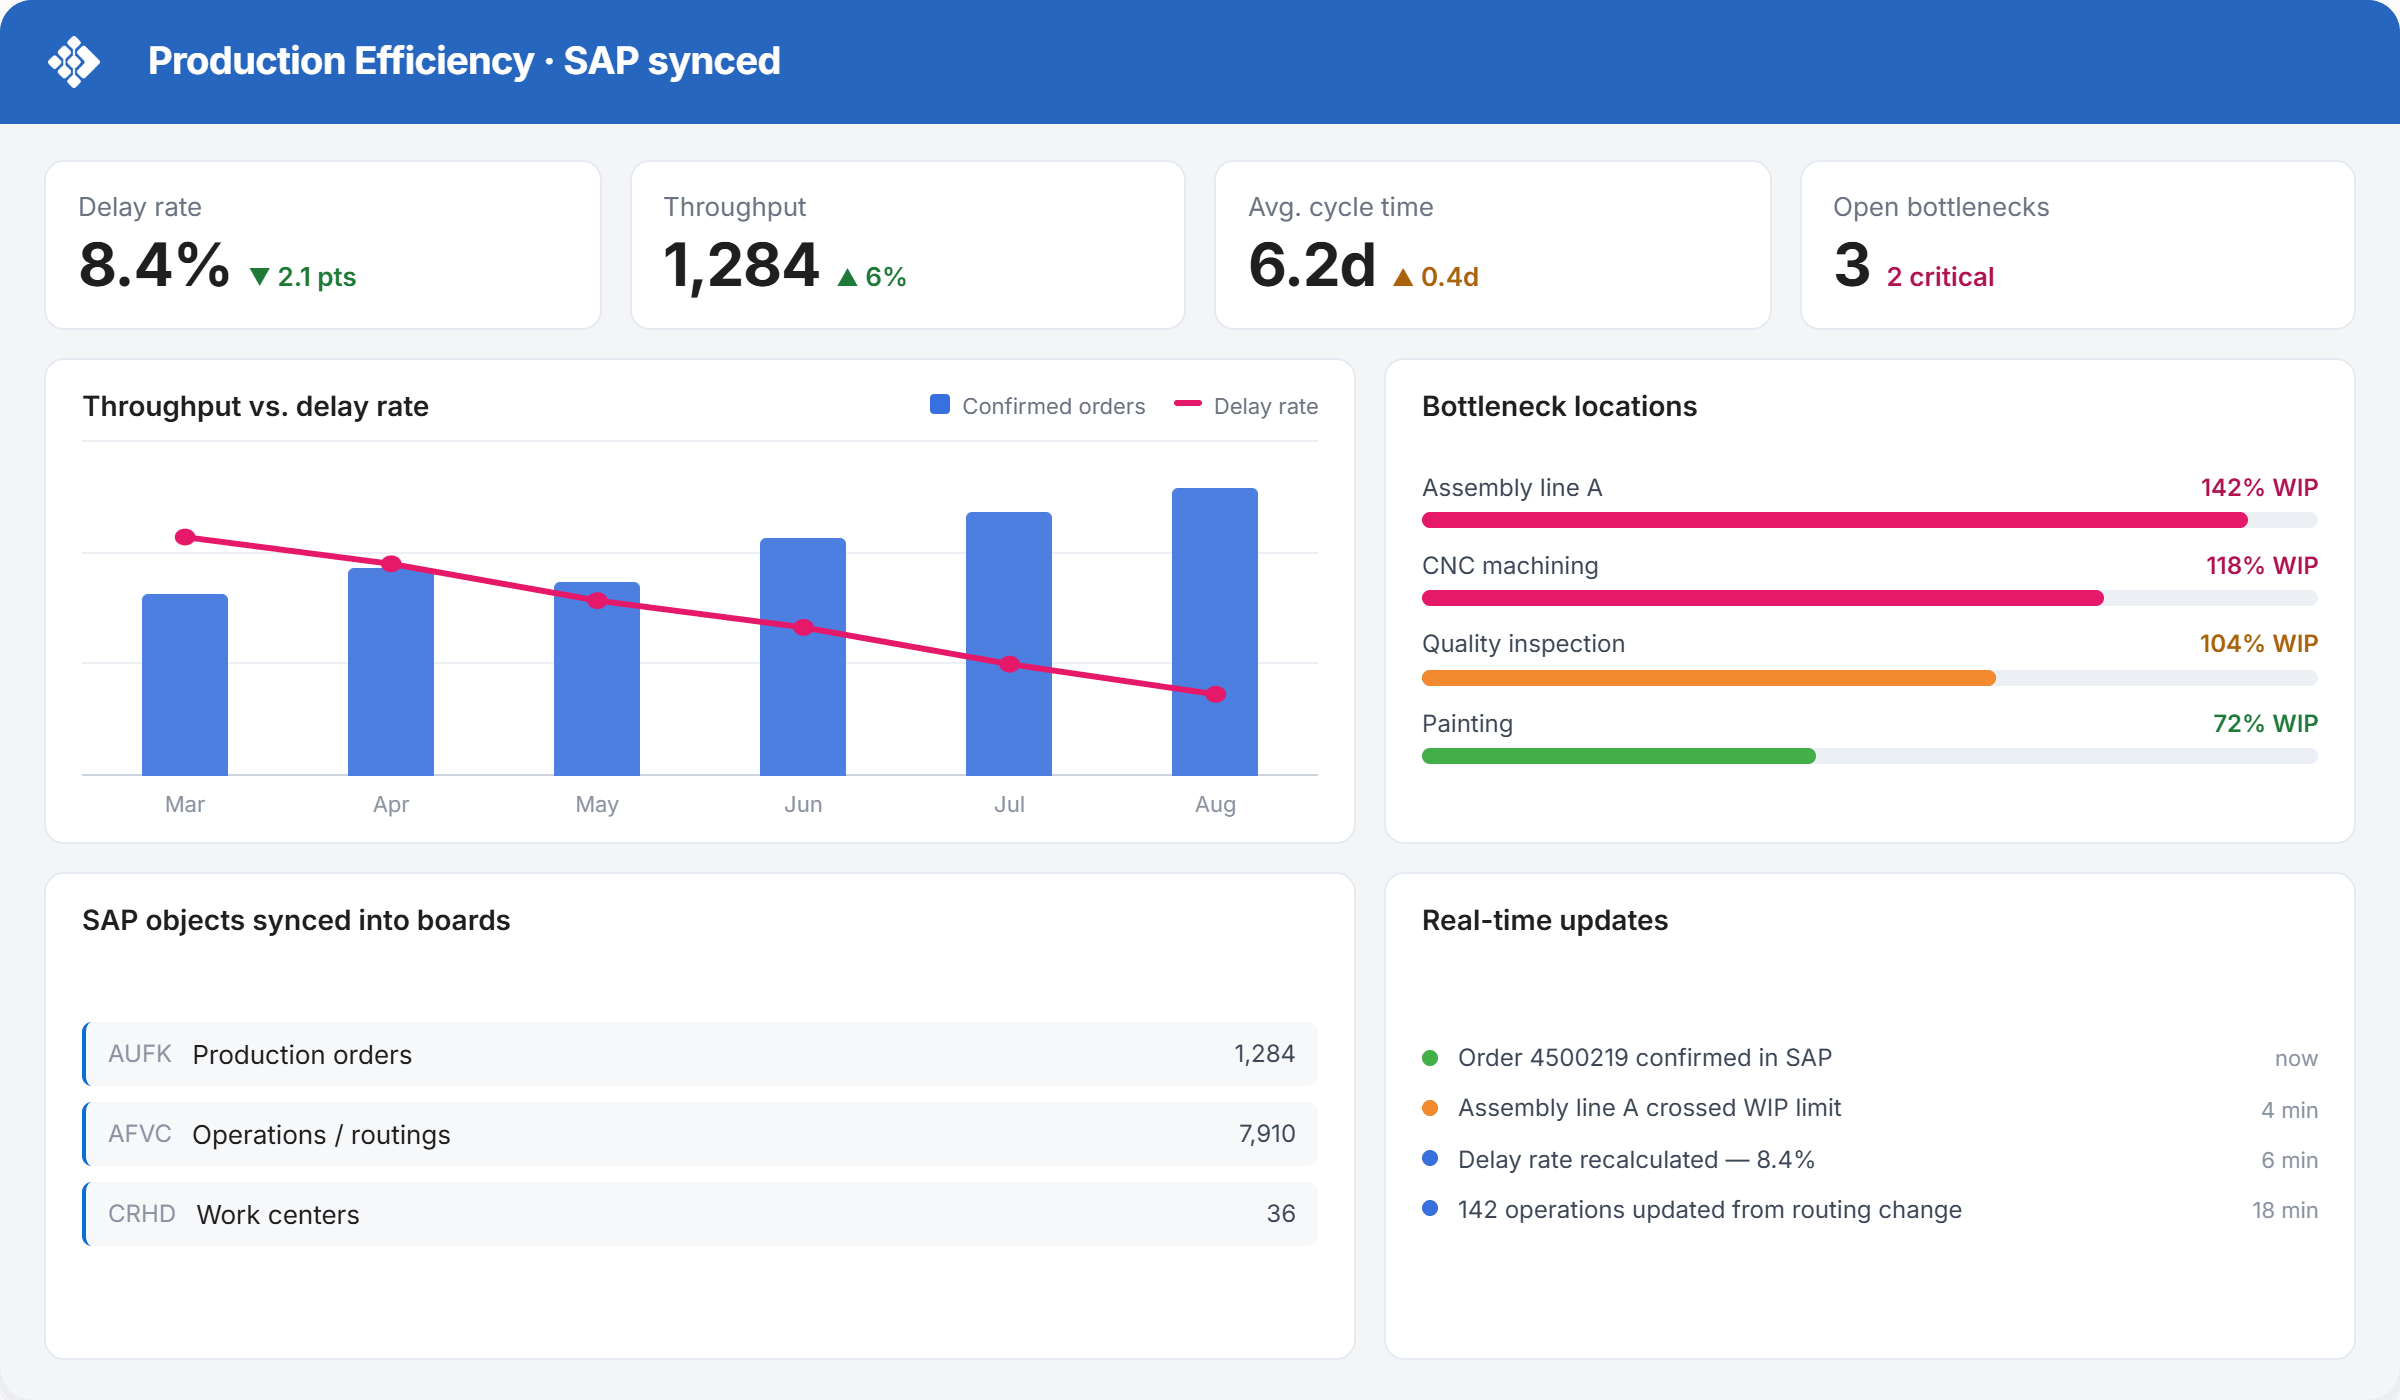Click the blue dot beside Delay rate recalculated
Viewport: 2400px width, 1400px height.
click(x=1430, y=1158)
